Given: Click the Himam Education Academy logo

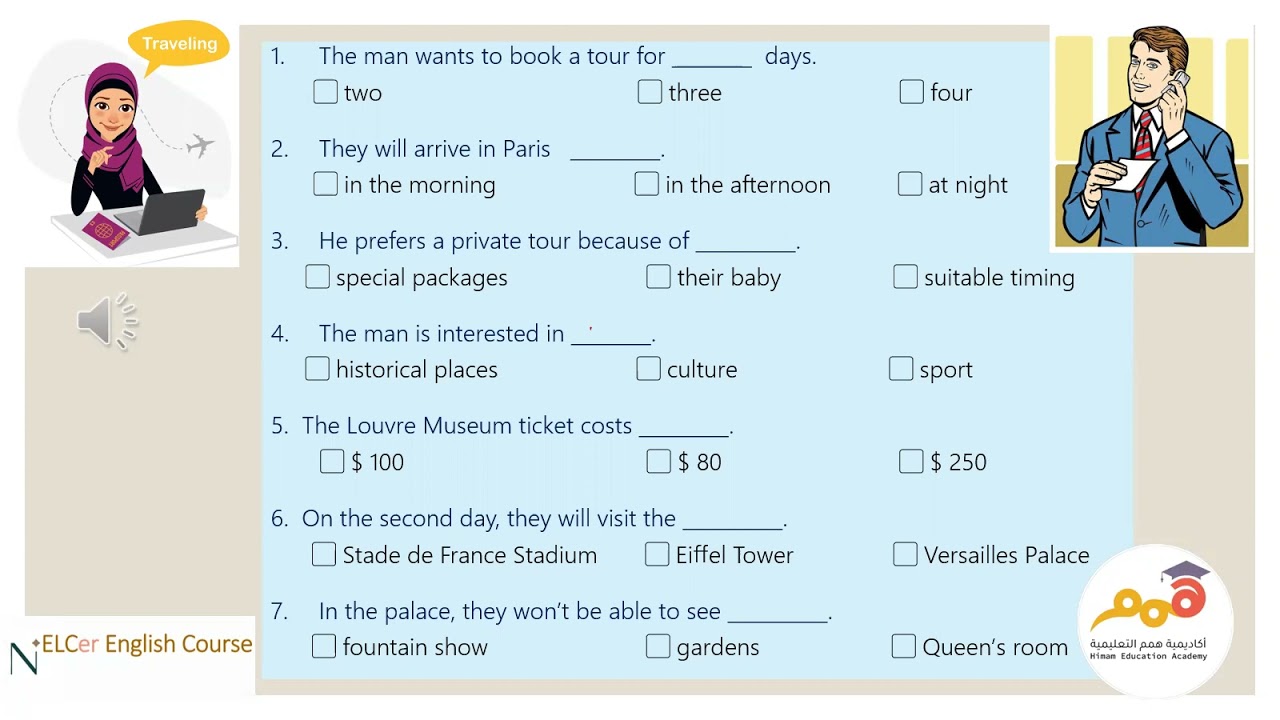Looking at the screenshot, I should pos(1155,620).
